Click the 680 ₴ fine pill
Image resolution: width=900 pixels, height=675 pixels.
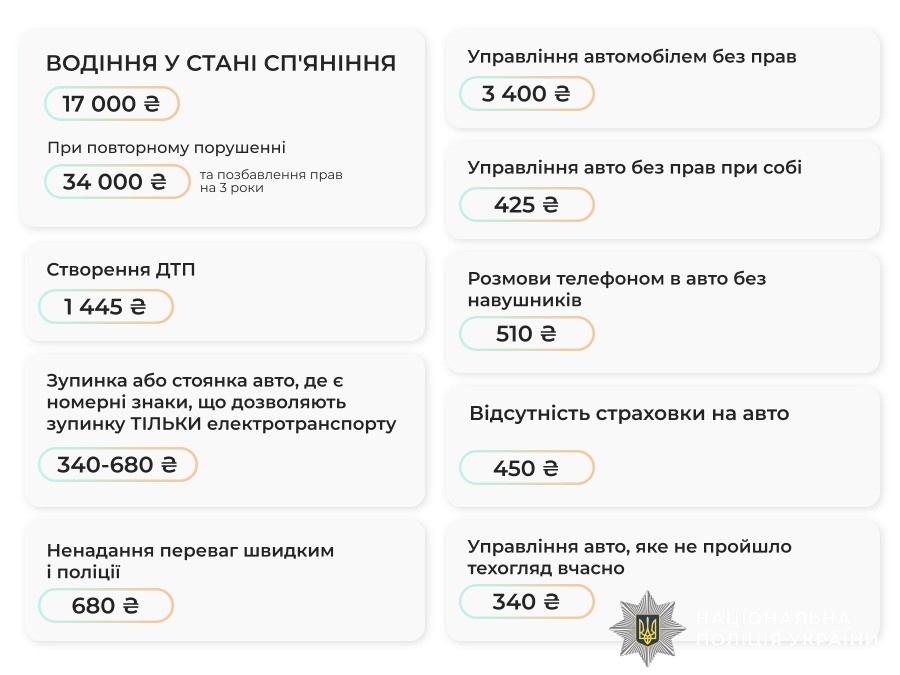coord(106,605)
